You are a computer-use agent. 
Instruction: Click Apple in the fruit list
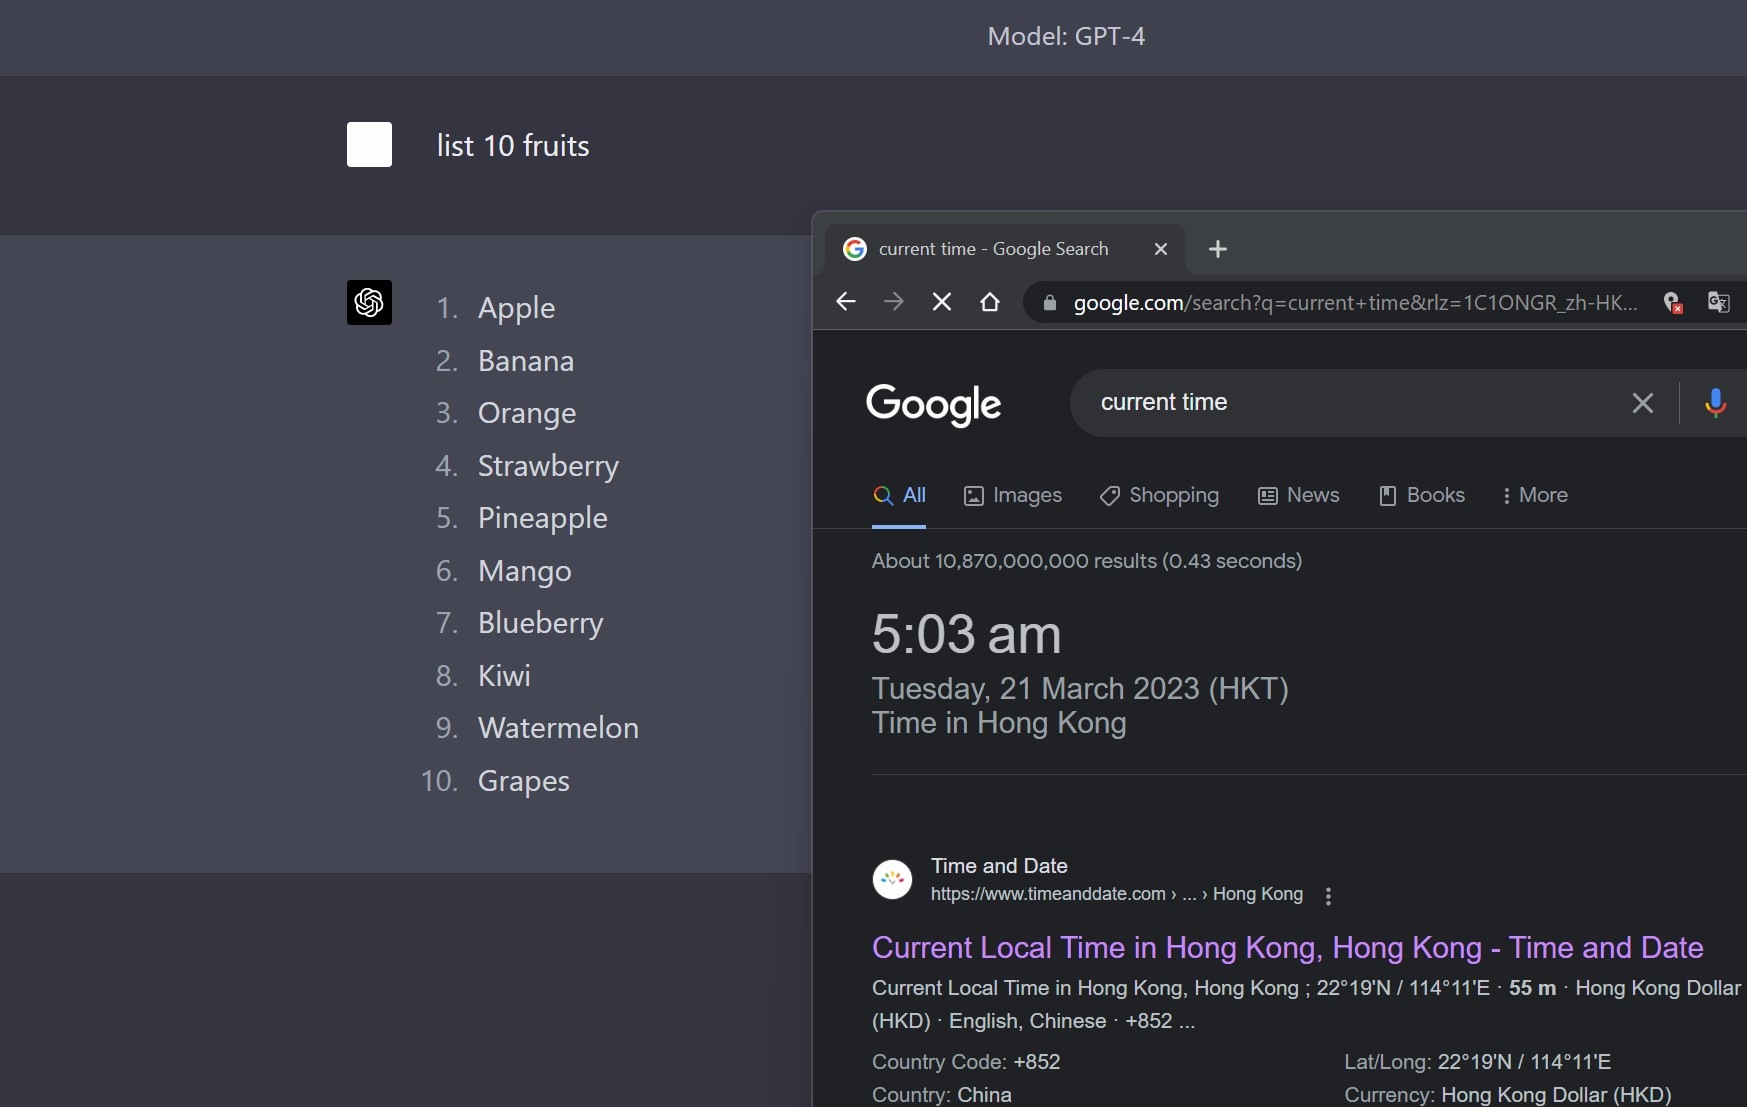click(516, 308)
